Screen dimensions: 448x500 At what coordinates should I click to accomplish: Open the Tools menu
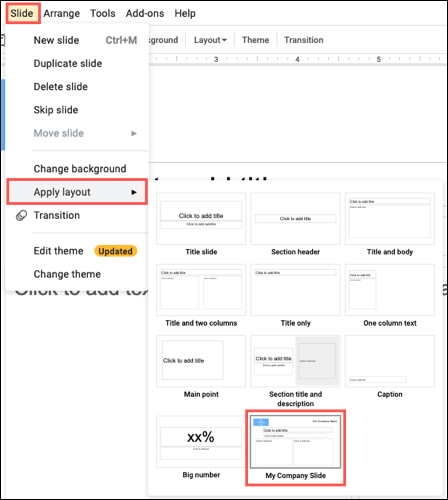pyautogui.click(x=103, y=13)
